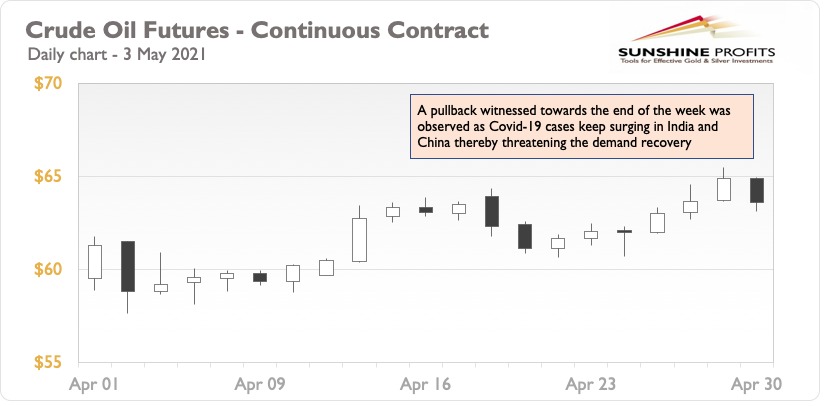Click the Apr 16 date label
Image resolution: width=824 pixels, height=406 pixels.
425,384
